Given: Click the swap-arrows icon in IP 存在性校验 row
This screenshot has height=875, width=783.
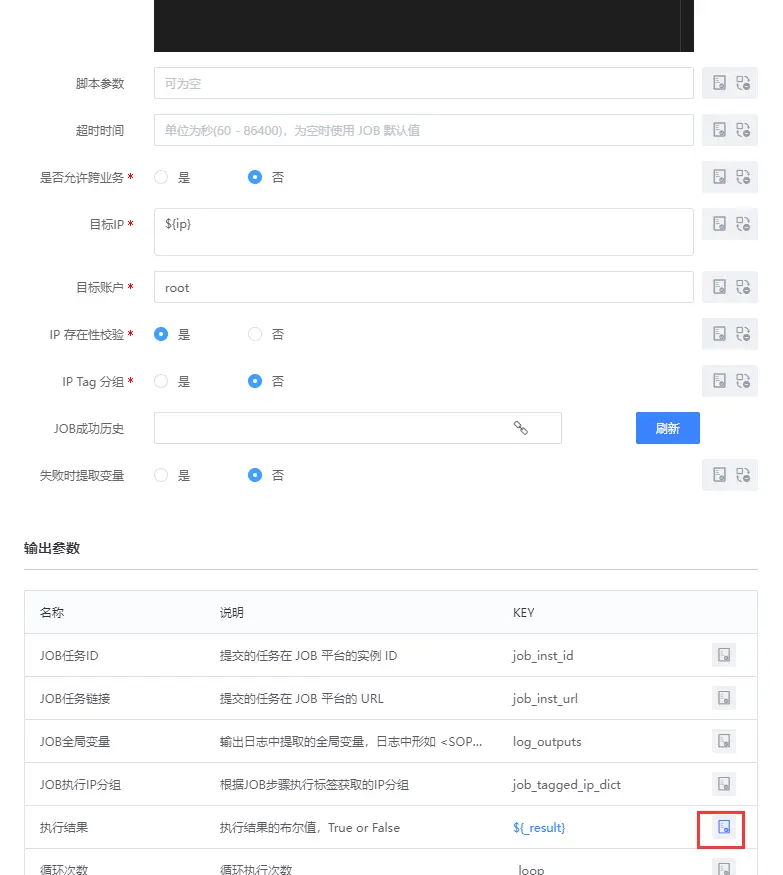Looking at the screenshot, I should (x=743, y=334).
